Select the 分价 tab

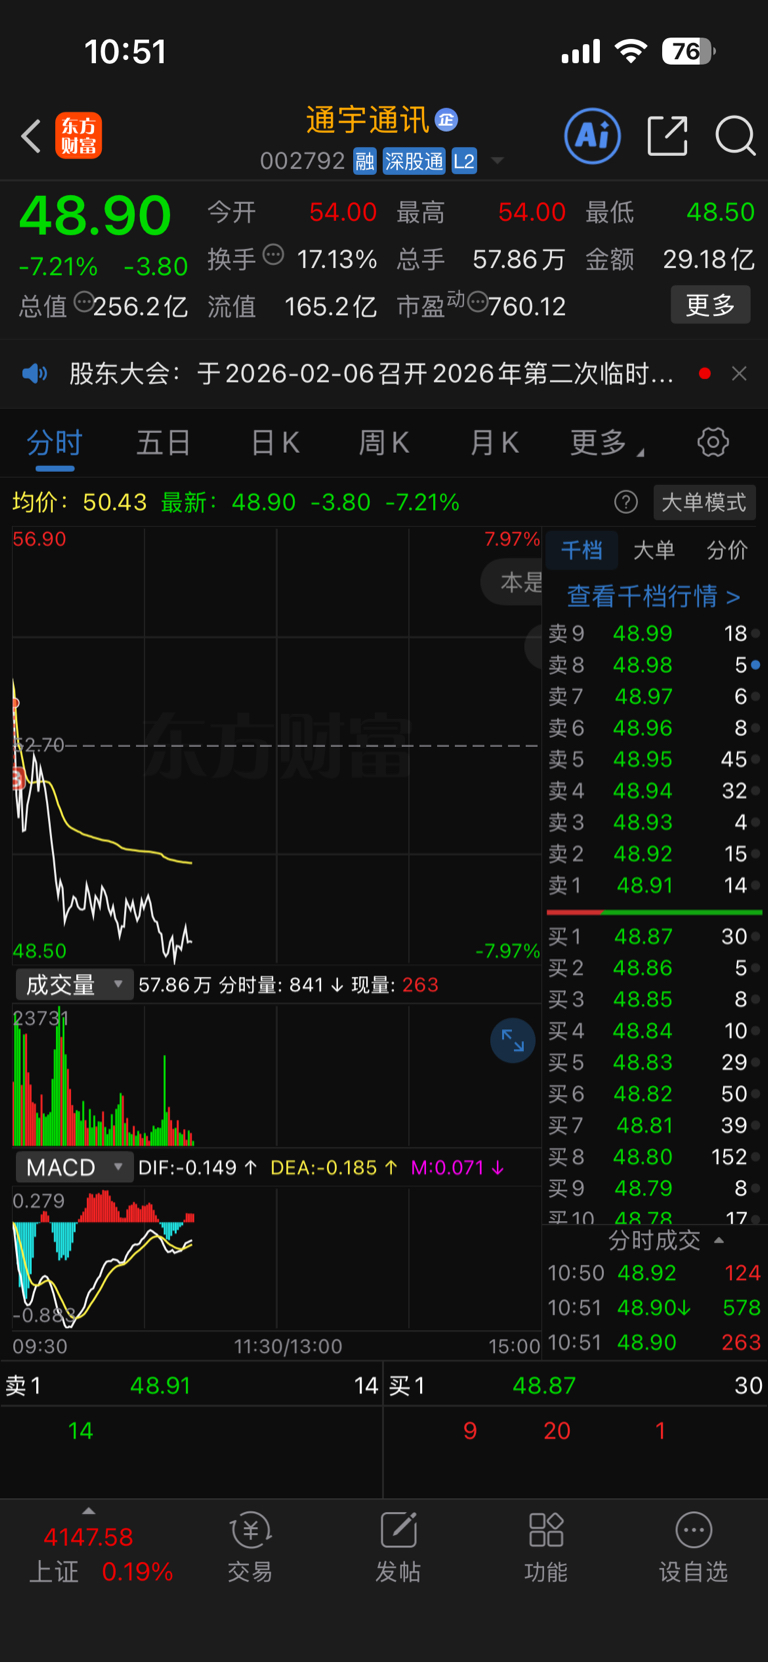[x=727, y=550]
